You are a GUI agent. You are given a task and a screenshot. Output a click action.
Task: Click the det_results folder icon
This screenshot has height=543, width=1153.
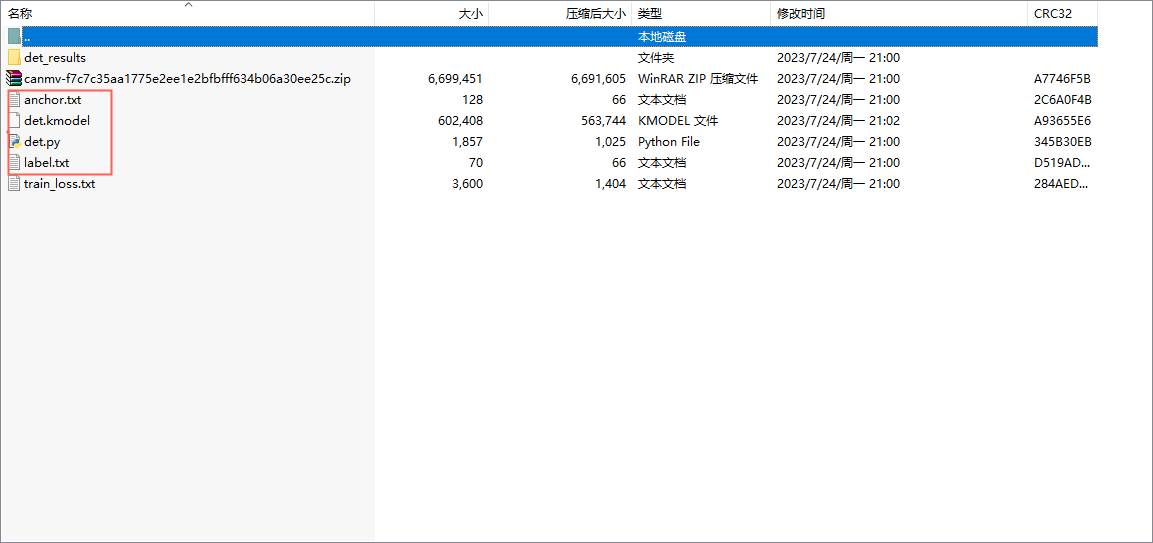[14, 57]
